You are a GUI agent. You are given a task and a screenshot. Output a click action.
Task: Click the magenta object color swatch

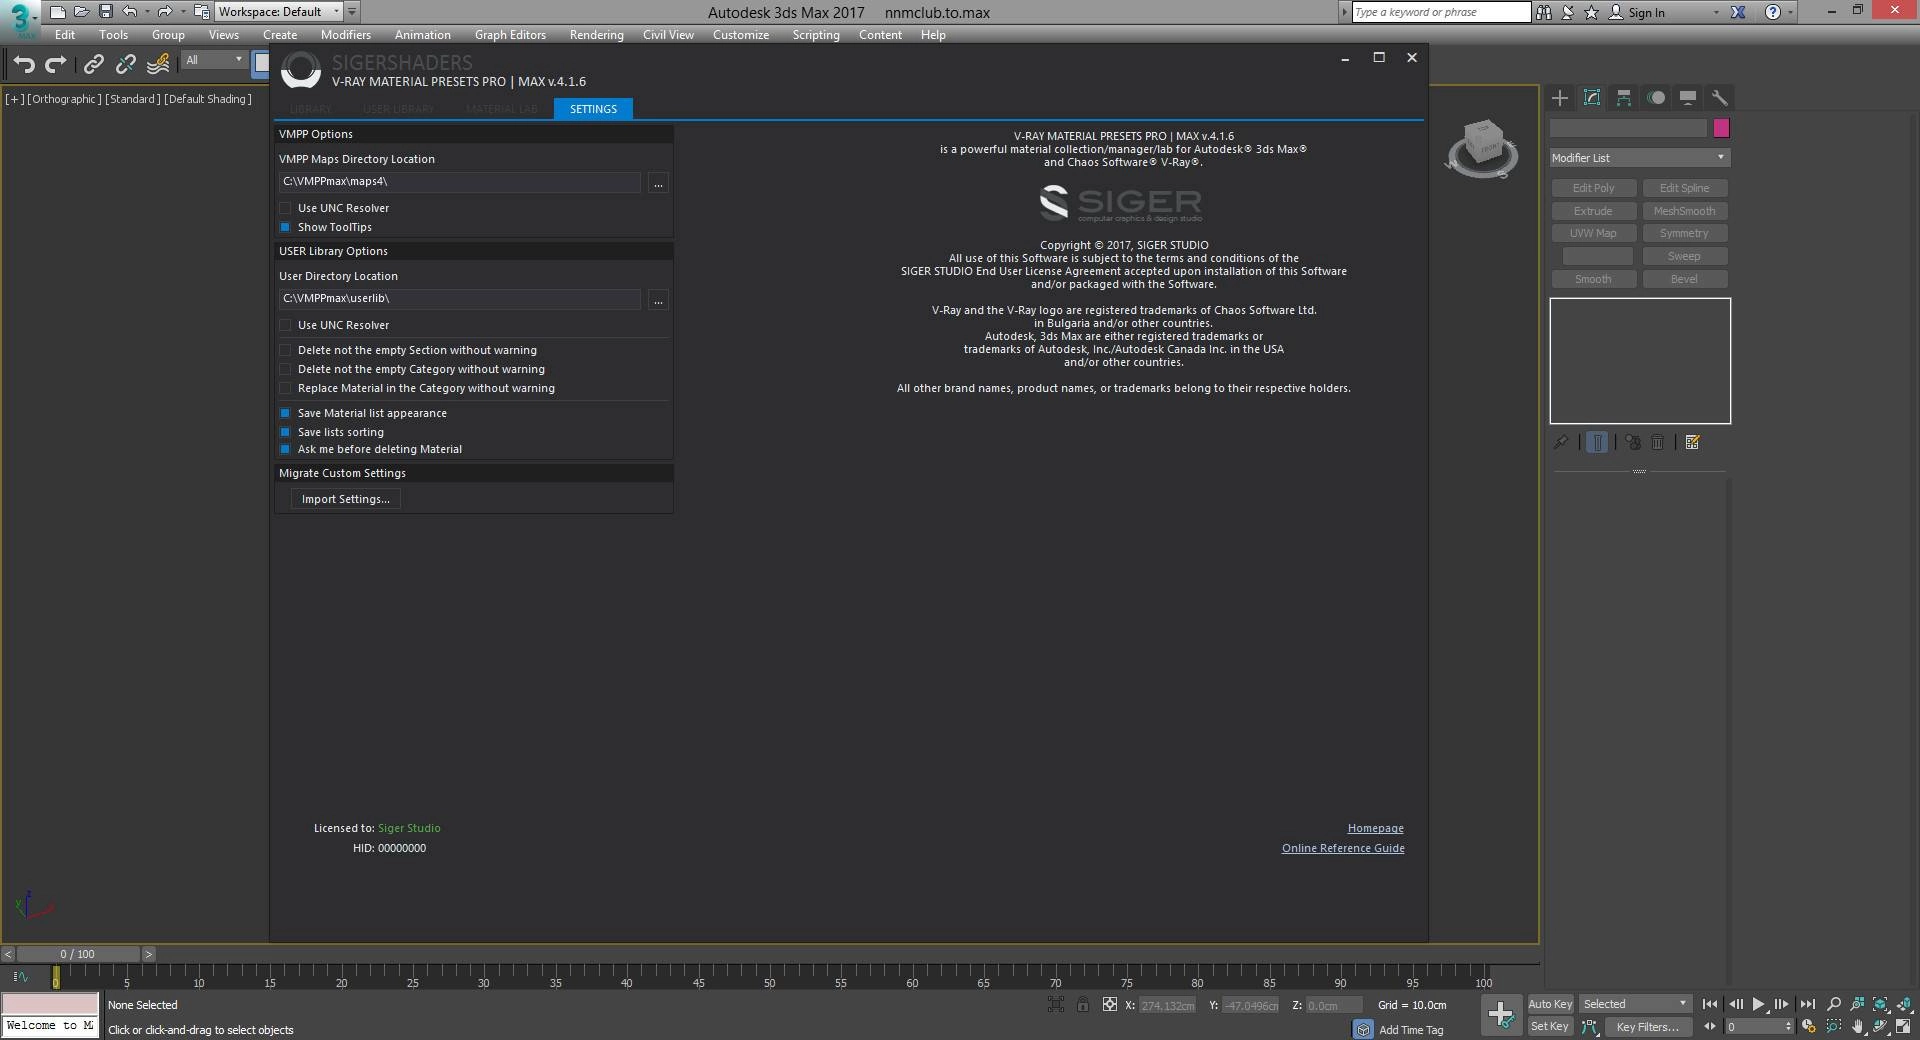pyautogui.click(x=1721, y=128)
